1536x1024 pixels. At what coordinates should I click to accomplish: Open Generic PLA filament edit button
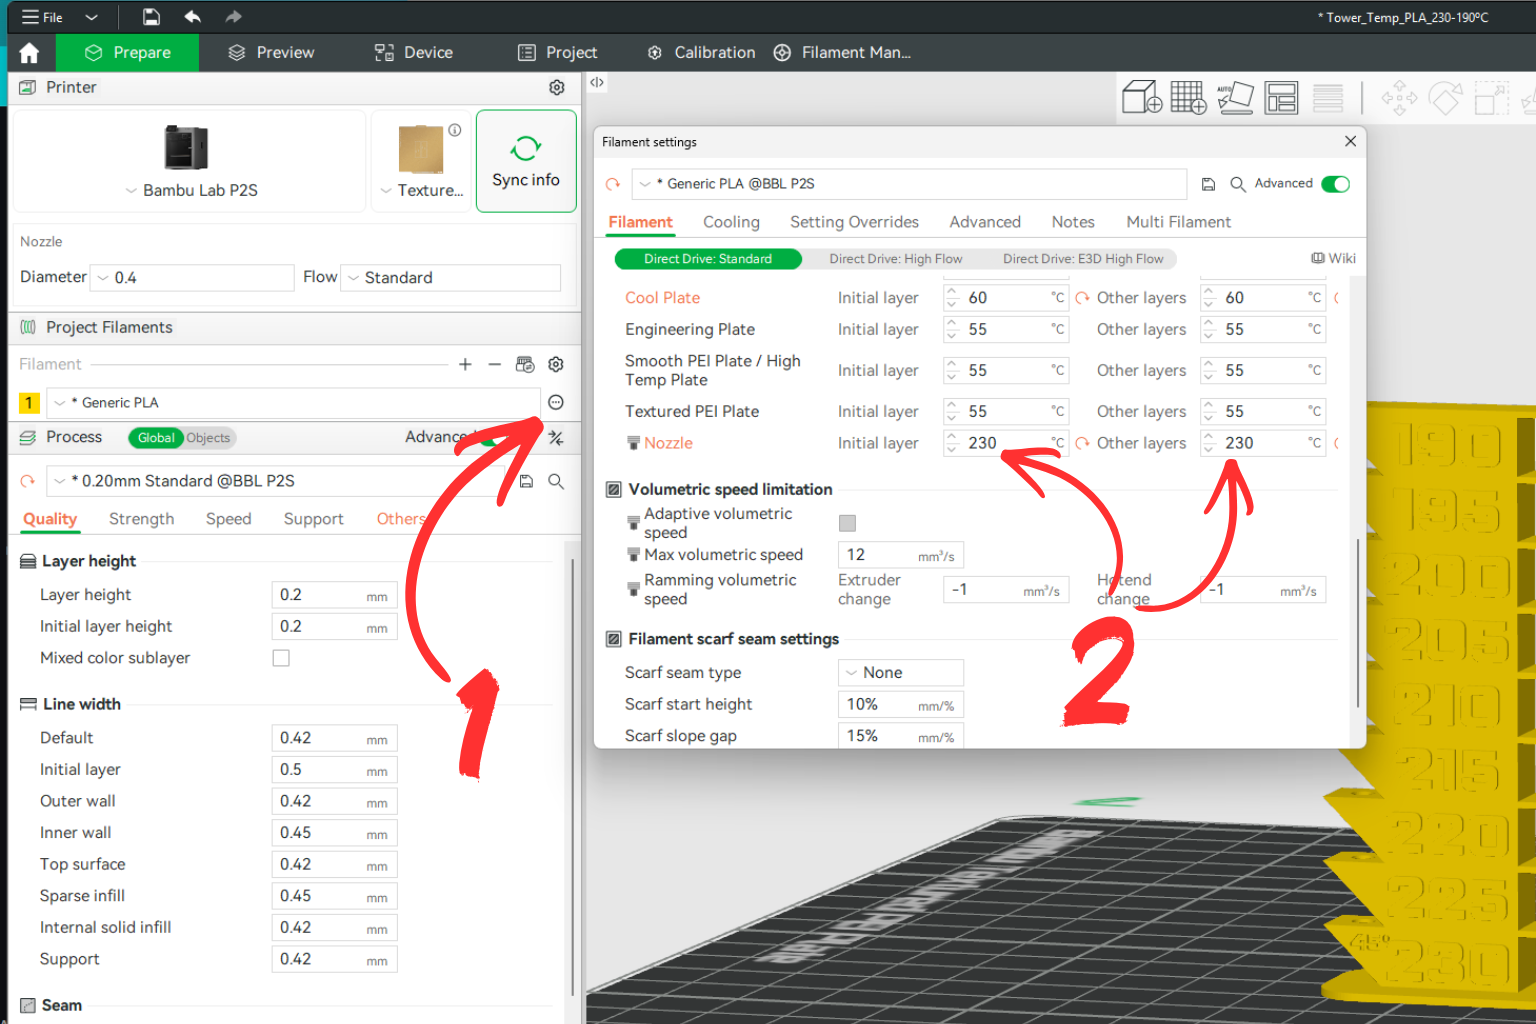coord(556,402)
